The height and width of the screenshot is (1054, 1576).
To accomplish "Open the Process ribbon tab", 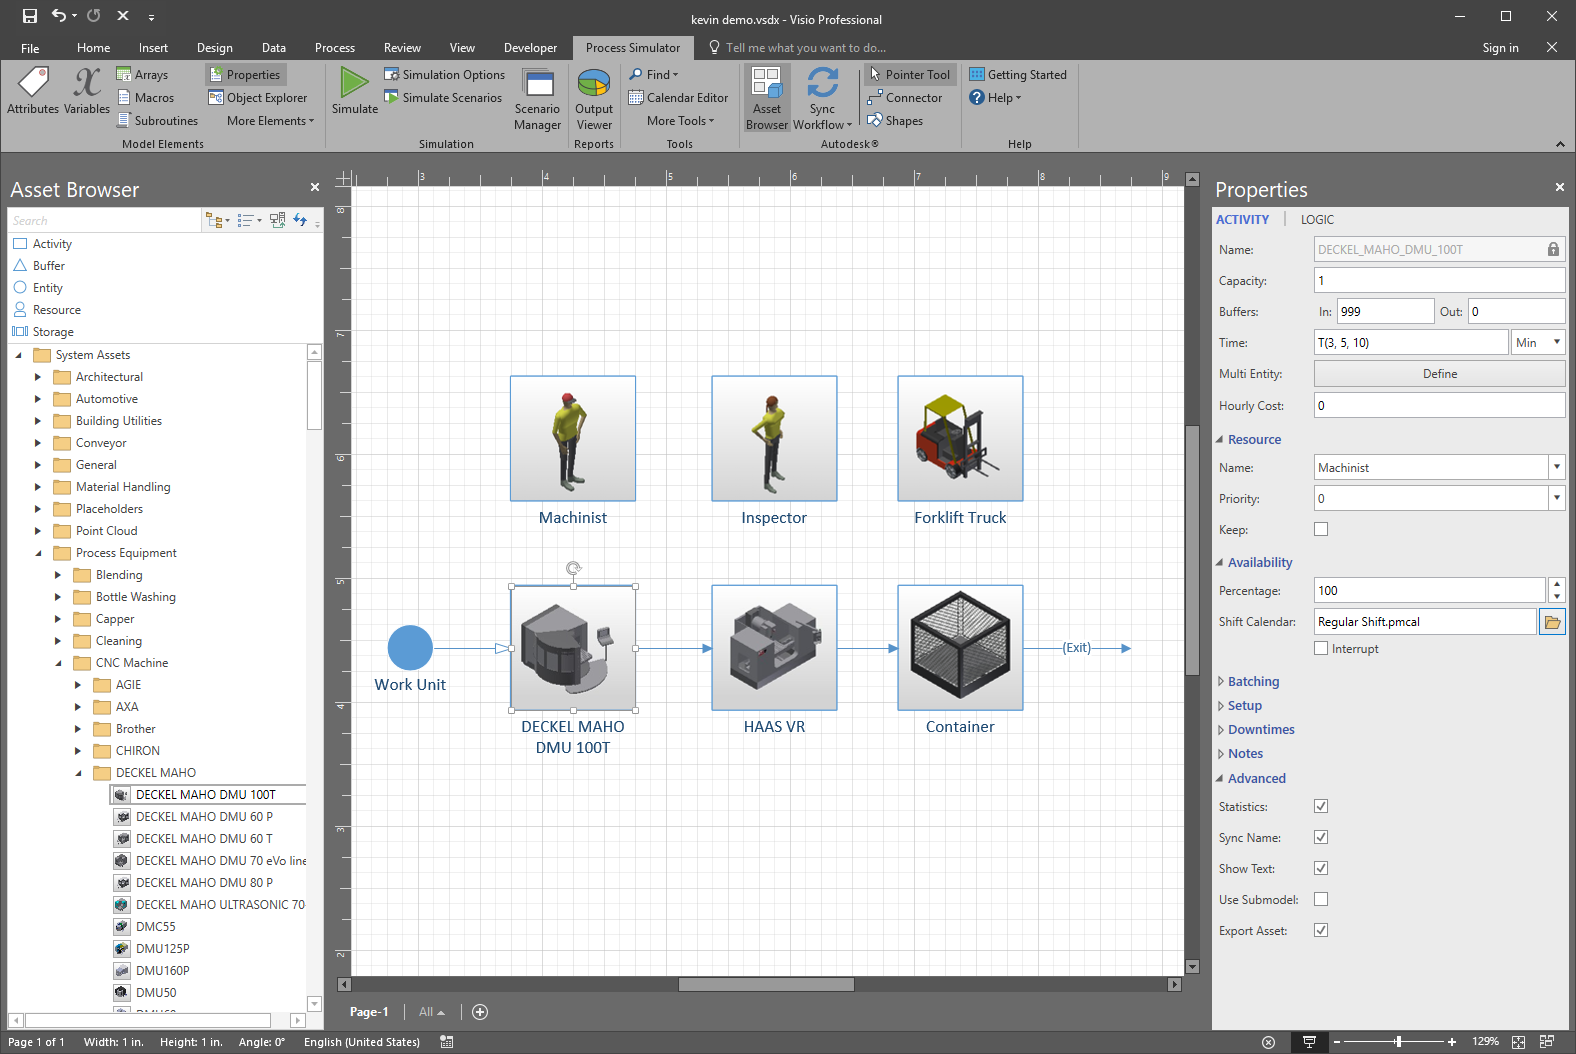I will [x=334, y=47].
